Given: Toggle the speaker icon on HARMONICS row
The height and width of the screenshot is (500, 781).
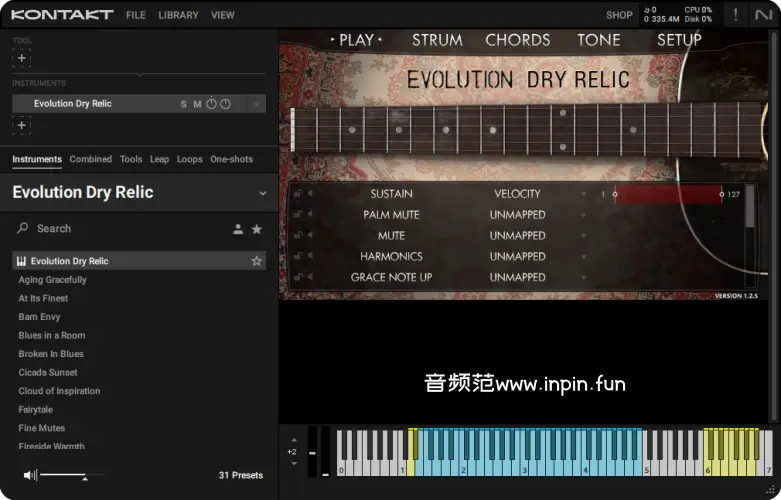Looking at the screenshot, I should [310, 256].
